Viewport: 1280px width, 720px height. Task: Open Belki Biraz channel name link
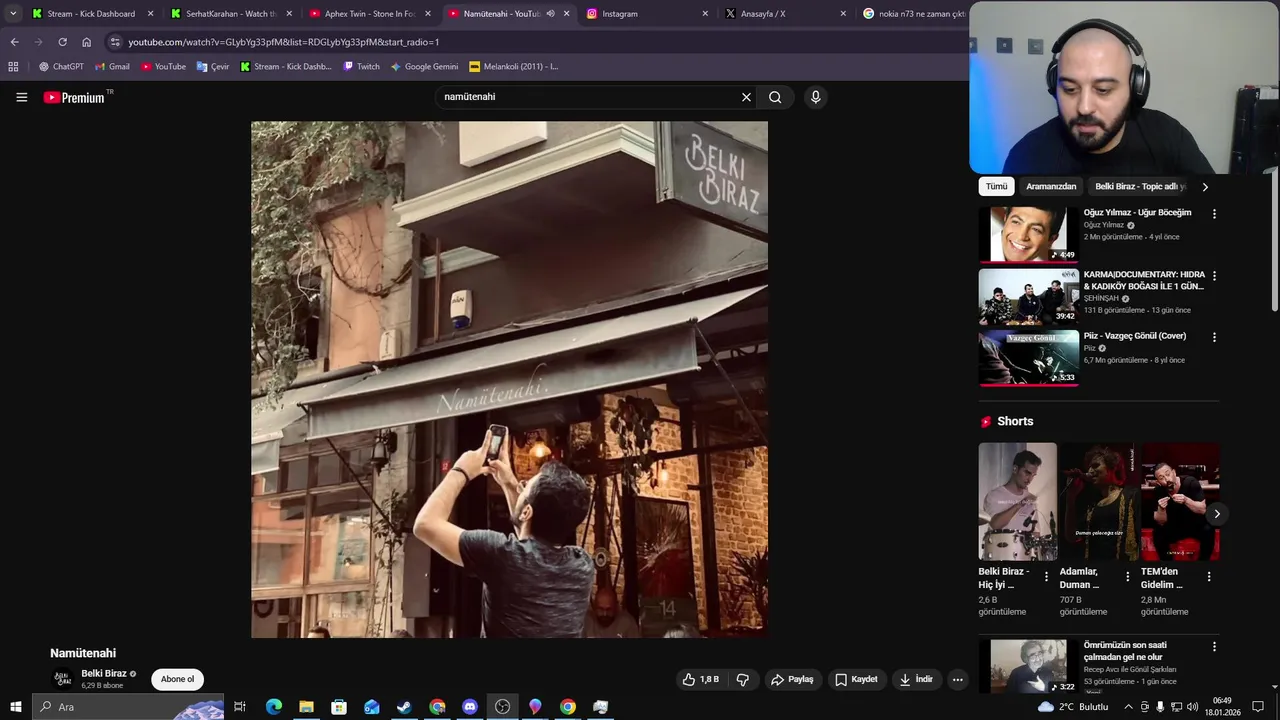click(x=104, y=674)
